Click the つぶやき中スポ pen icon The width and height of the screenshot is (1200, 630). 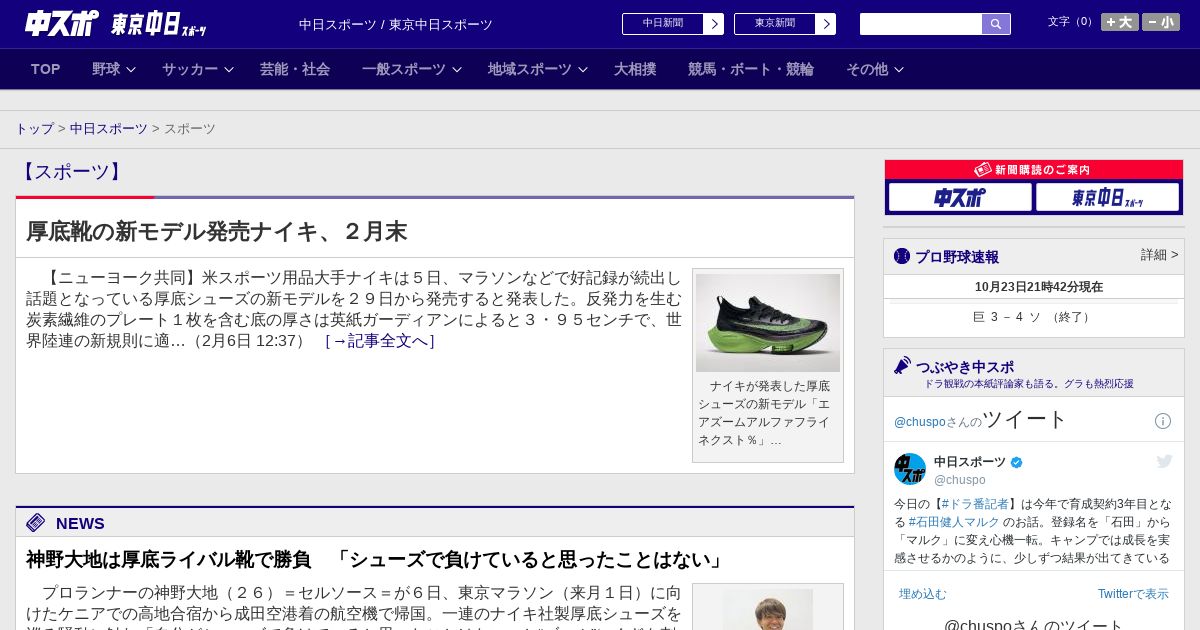[902, 365]
